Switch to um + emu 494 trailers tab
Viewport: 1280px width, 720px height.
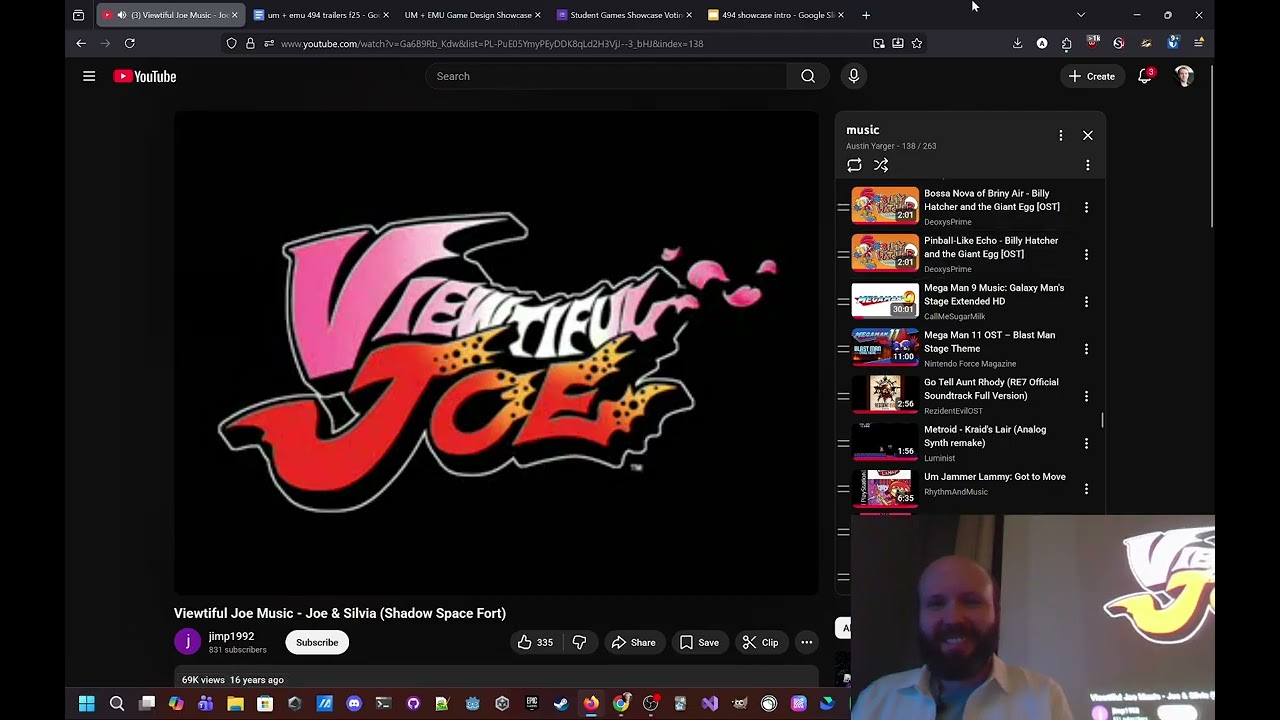point(321,15)
